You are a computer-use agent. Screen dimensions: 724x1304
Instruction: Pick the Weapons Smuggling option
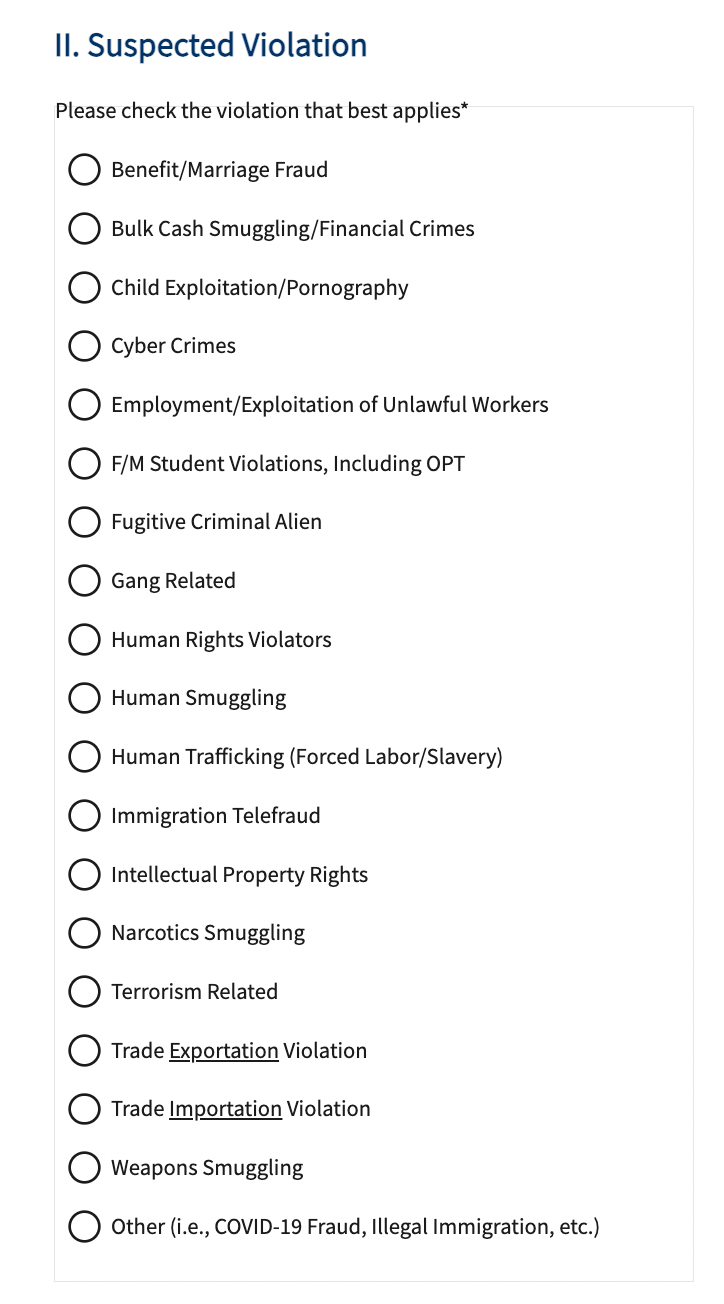tap(84, 1168)
